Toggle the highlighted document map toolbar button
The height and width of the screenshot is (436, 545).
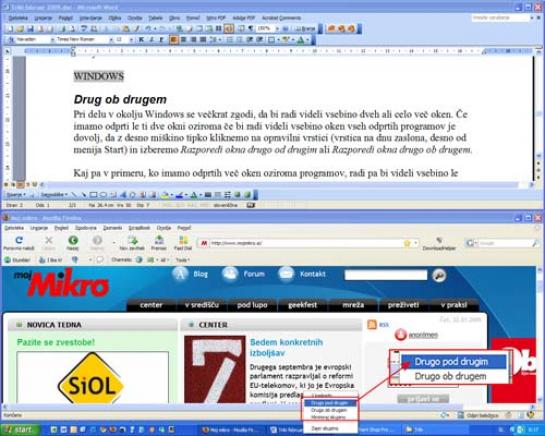click(x=229, y=29)
